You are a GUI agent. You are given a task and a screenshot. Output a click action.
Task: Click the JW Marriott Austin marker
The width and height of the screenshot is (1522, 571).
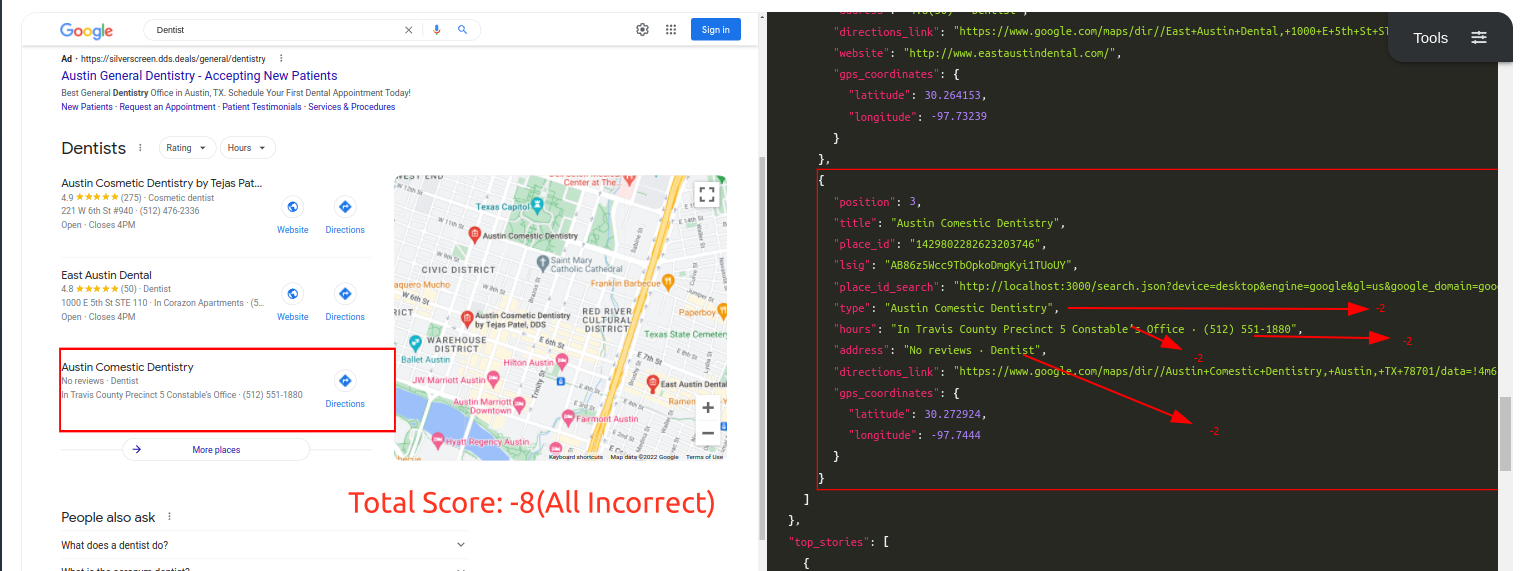[494, 380]
